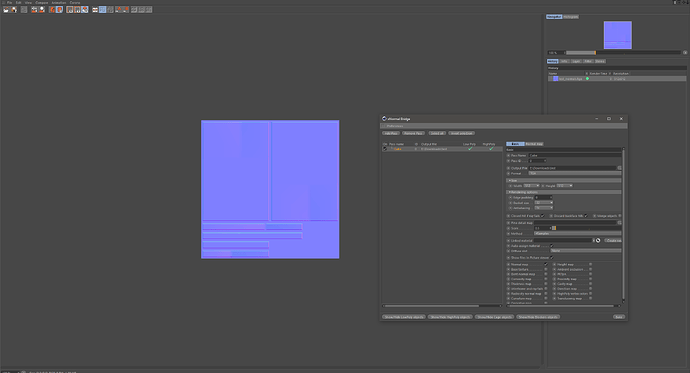Viewport: 690px width, 373px height.
Task: Enable the Cavity map checkbox
Action: (591, 284)
